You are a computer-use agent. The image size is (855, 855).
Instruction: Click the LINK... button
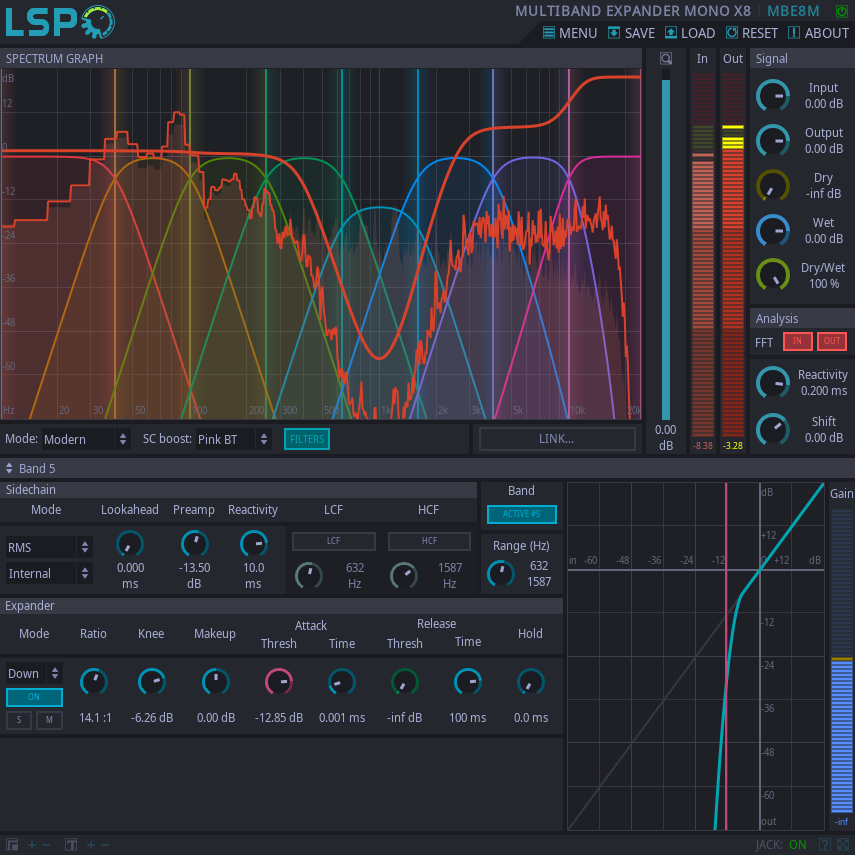(x=557, y=439)
